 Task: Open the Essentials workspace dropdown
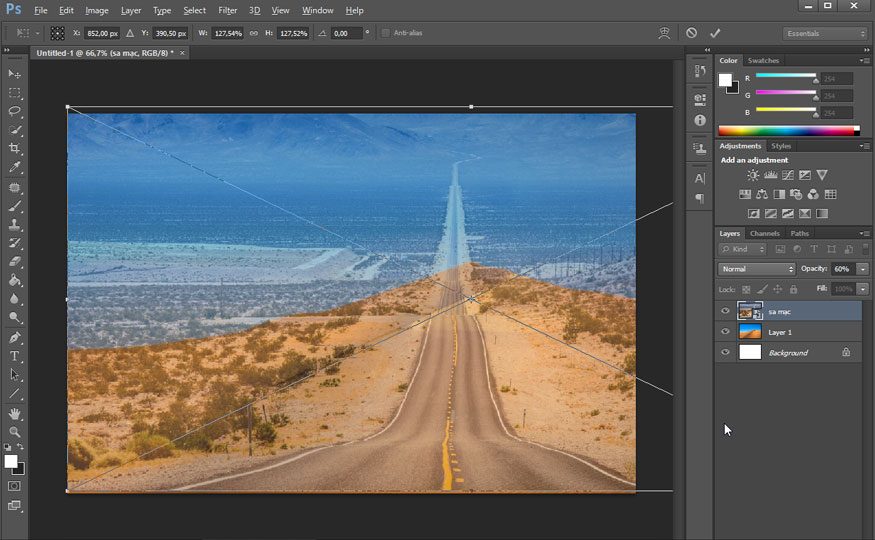pyautogui.click(x=825, y=33)
